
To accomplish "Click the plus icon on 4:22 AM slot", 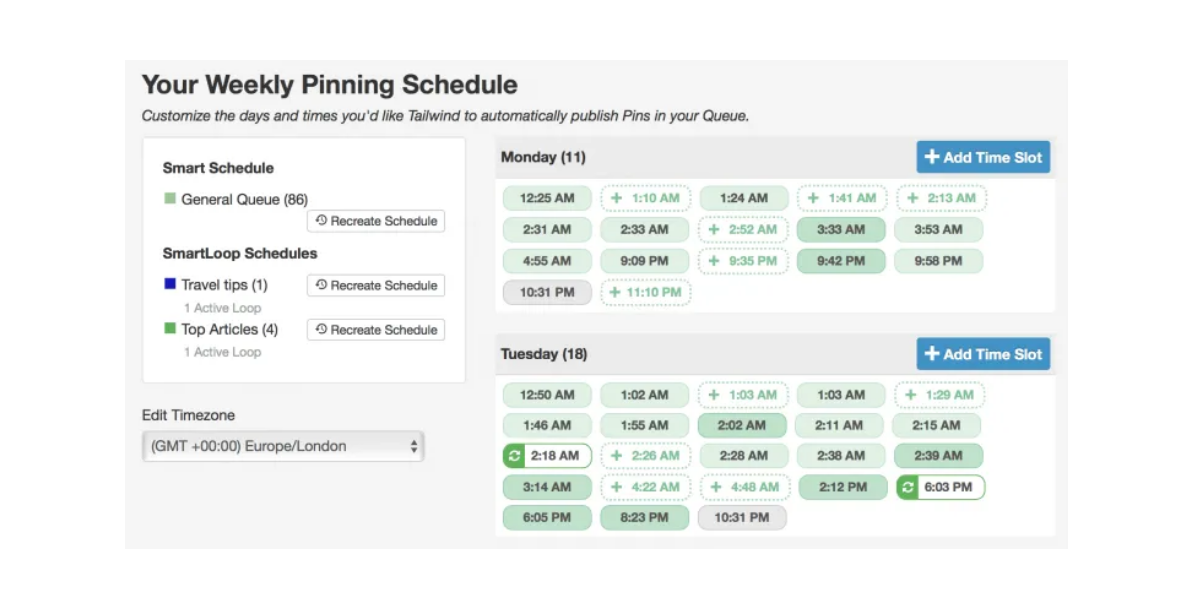I will click(x=617, y=487).
